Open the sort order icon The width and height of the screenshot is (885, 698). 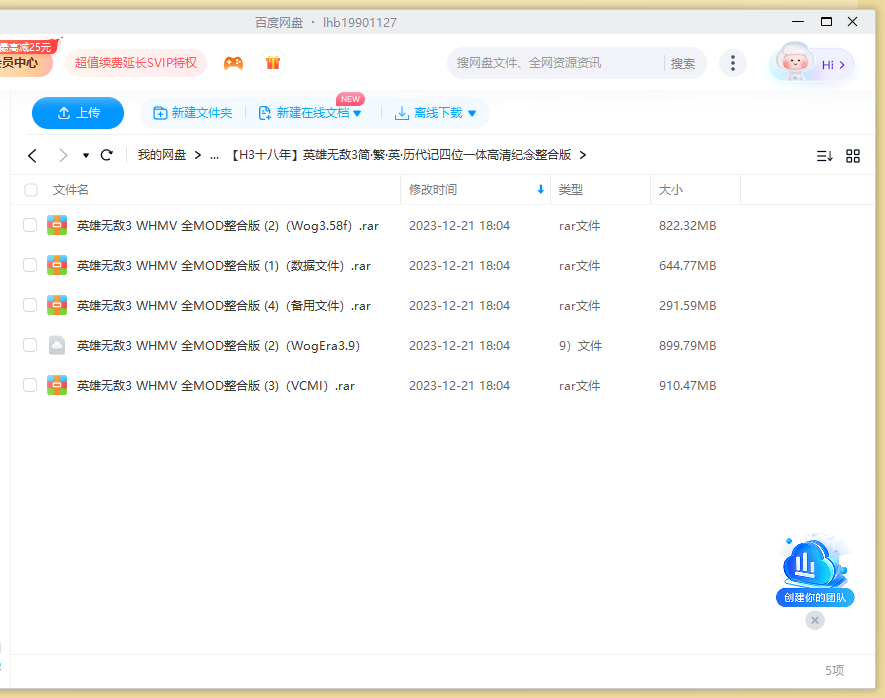pos(824,156)
